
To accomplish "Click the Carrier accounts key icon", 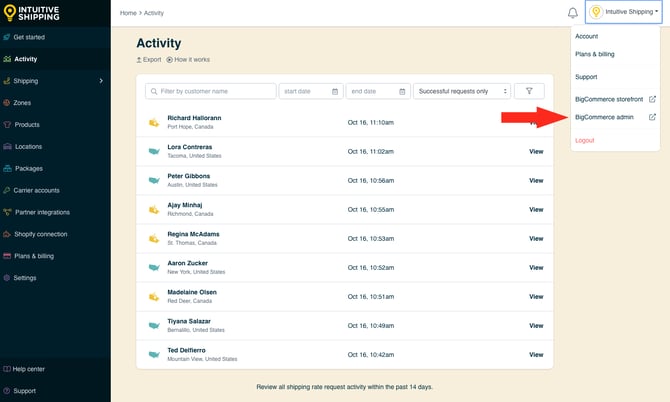I will (7, 190).
